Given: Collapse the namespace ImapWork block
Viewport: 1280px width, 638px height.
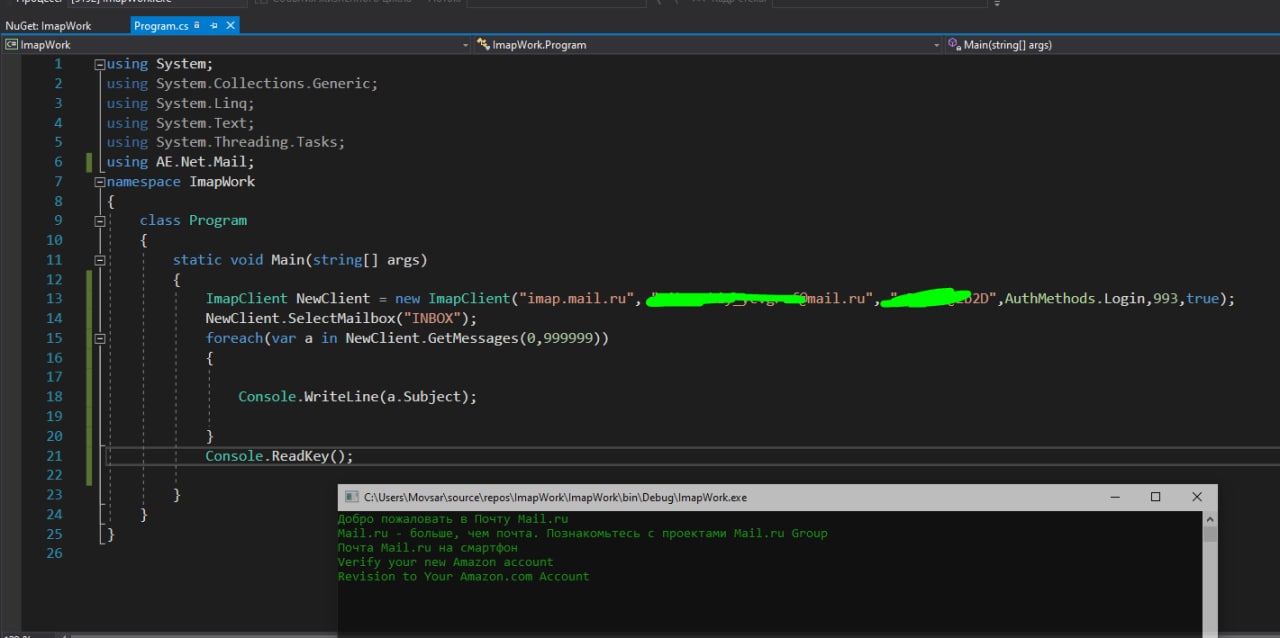Looking at the screenshot, I should coord(99,182).
